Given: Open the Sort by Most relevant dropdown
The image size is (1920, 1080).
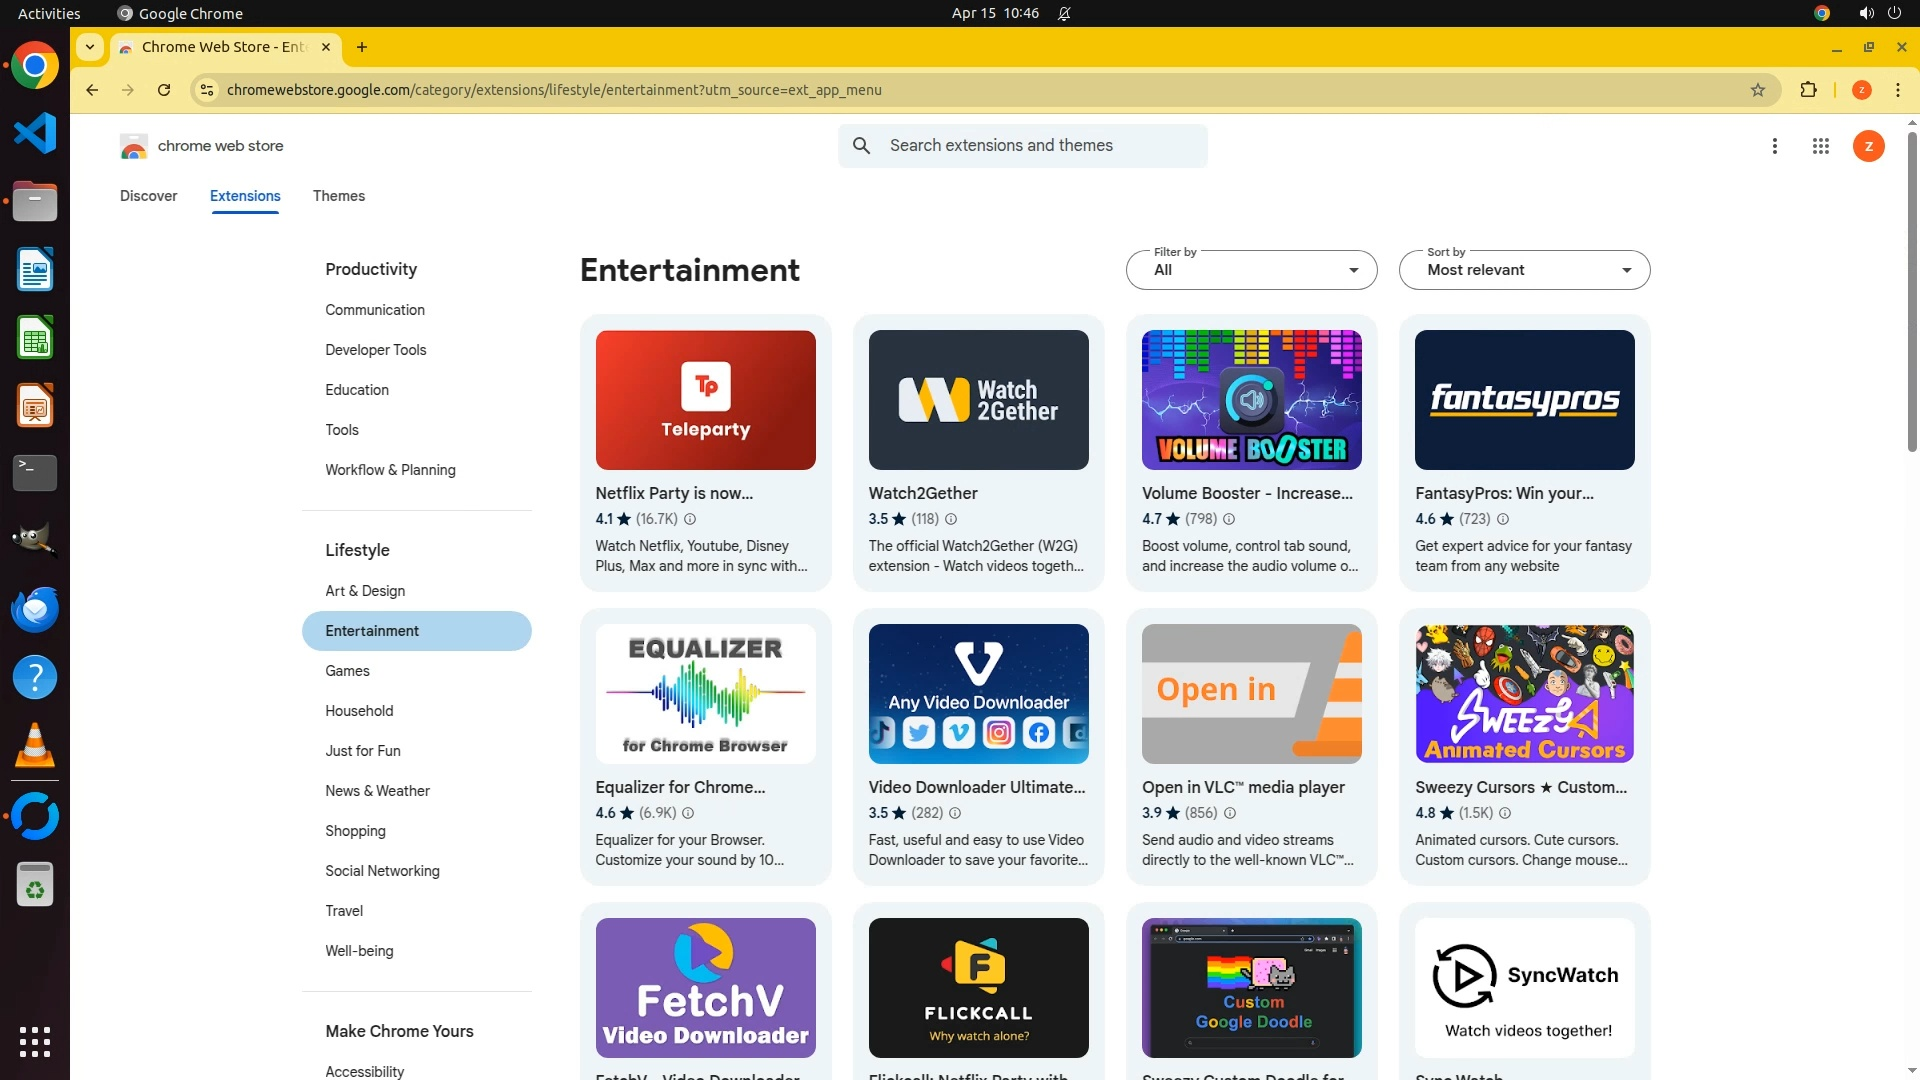Looking at the screenshot, I should (1524, 270).
